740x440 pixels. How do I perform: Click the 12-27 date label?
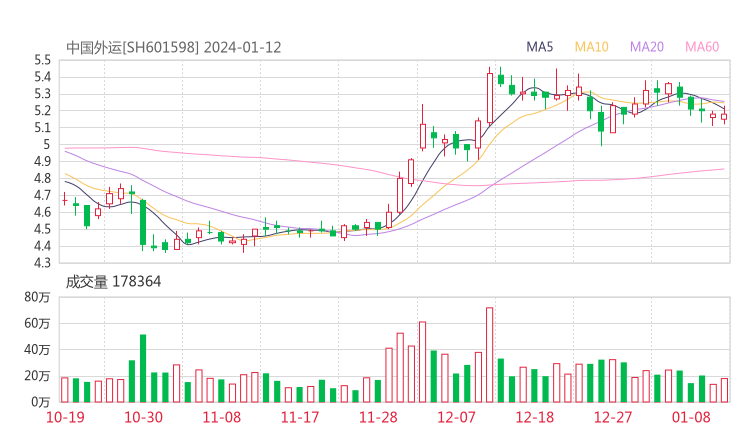tap(613, 417)
